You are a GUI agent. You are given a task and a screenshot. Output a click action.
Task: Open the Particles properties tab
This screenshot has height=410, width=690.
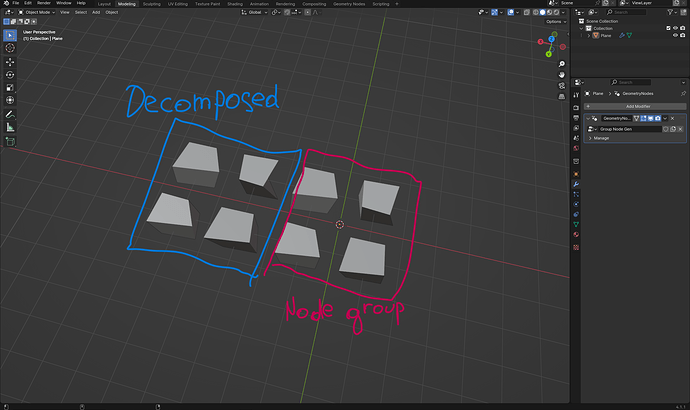pyautogui.click(x=576, y=194)
